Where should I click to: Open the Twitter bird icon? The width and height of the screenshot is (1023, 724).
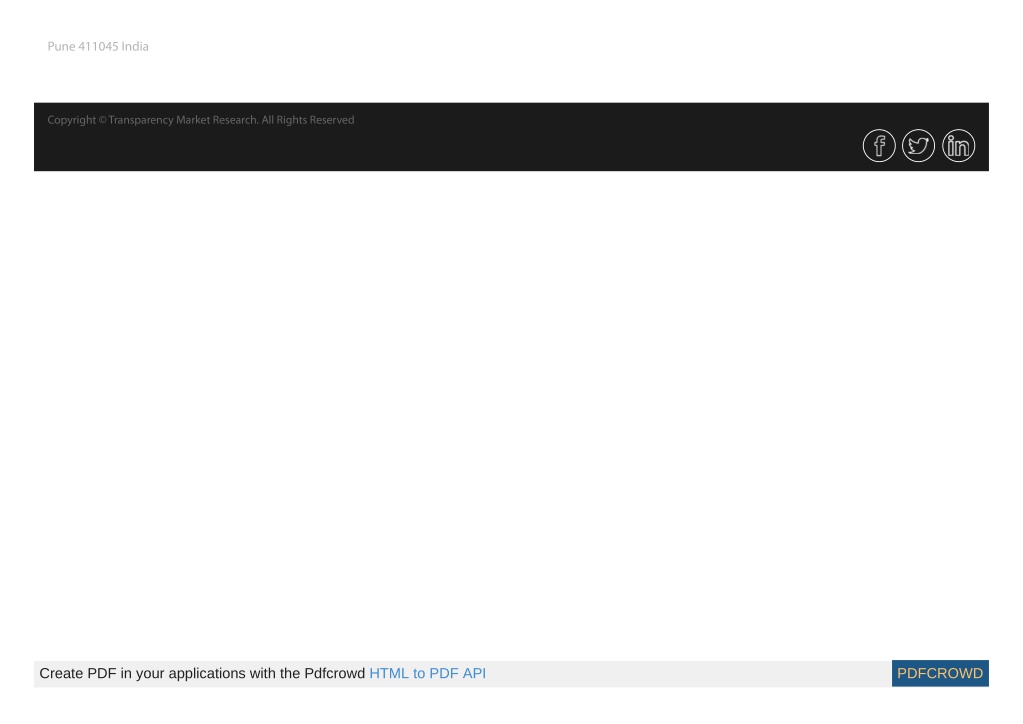[x=918, y=145]
